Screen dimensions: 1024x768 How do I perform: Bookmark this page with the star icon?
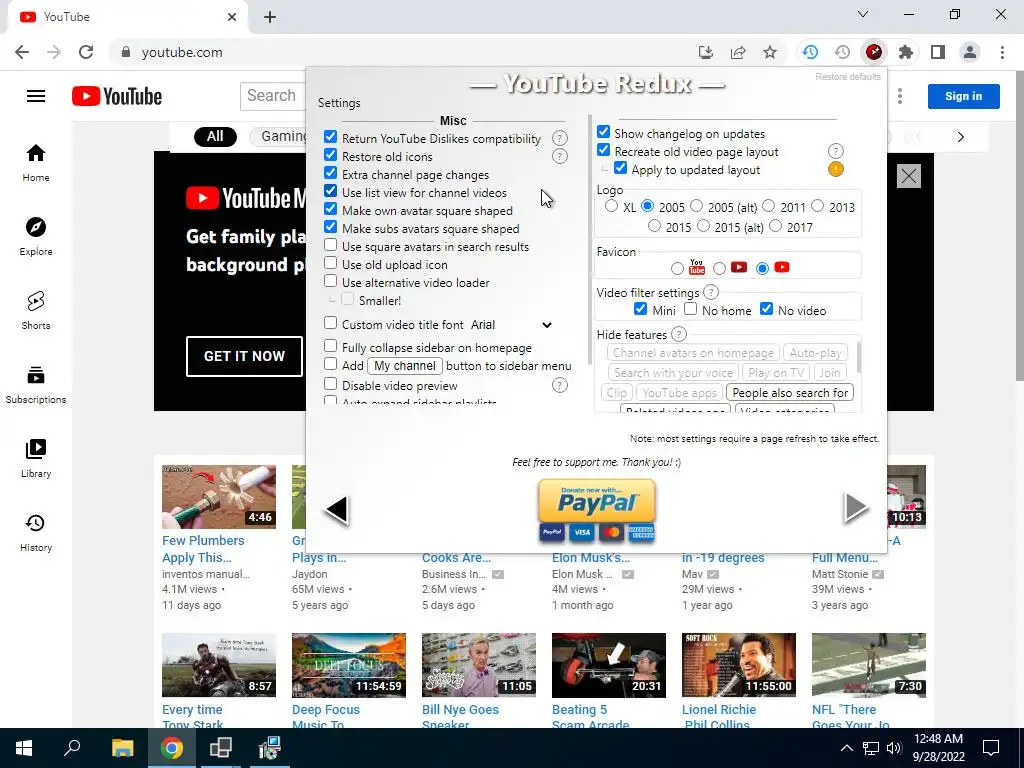pos(770,52)
